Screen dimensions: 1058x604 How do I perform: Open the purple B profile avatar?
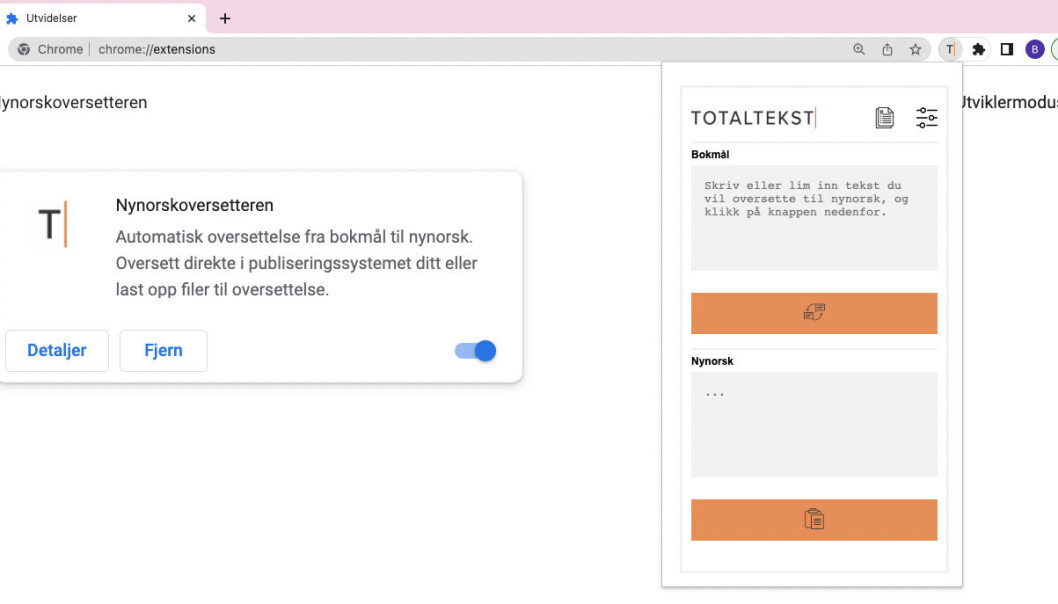[x=1034, y=49]
